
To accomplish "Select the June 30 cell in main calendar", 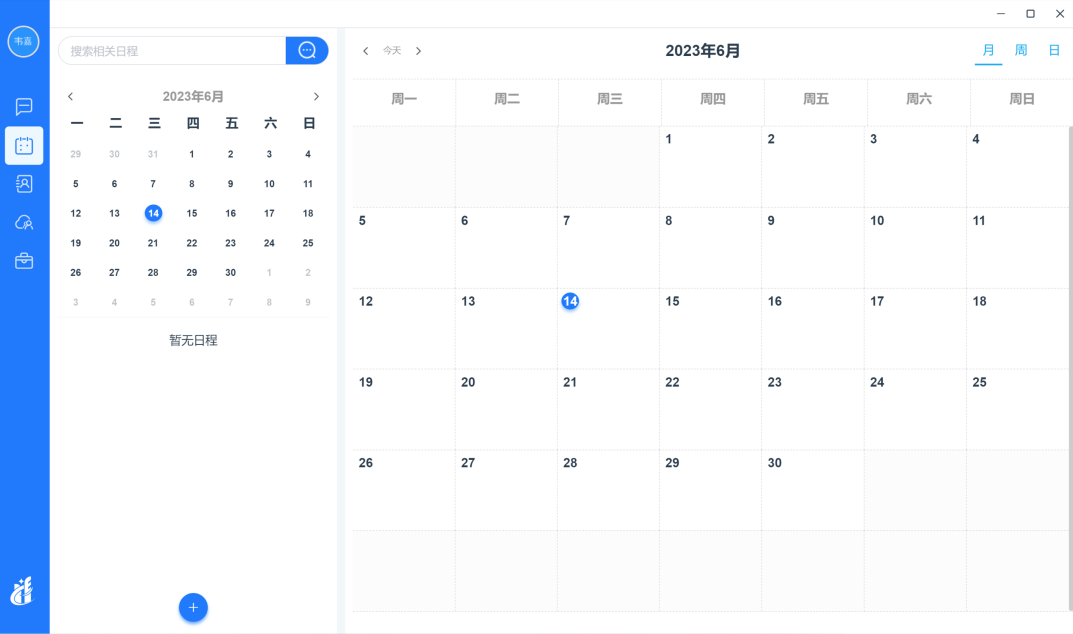I will [812, 490].
